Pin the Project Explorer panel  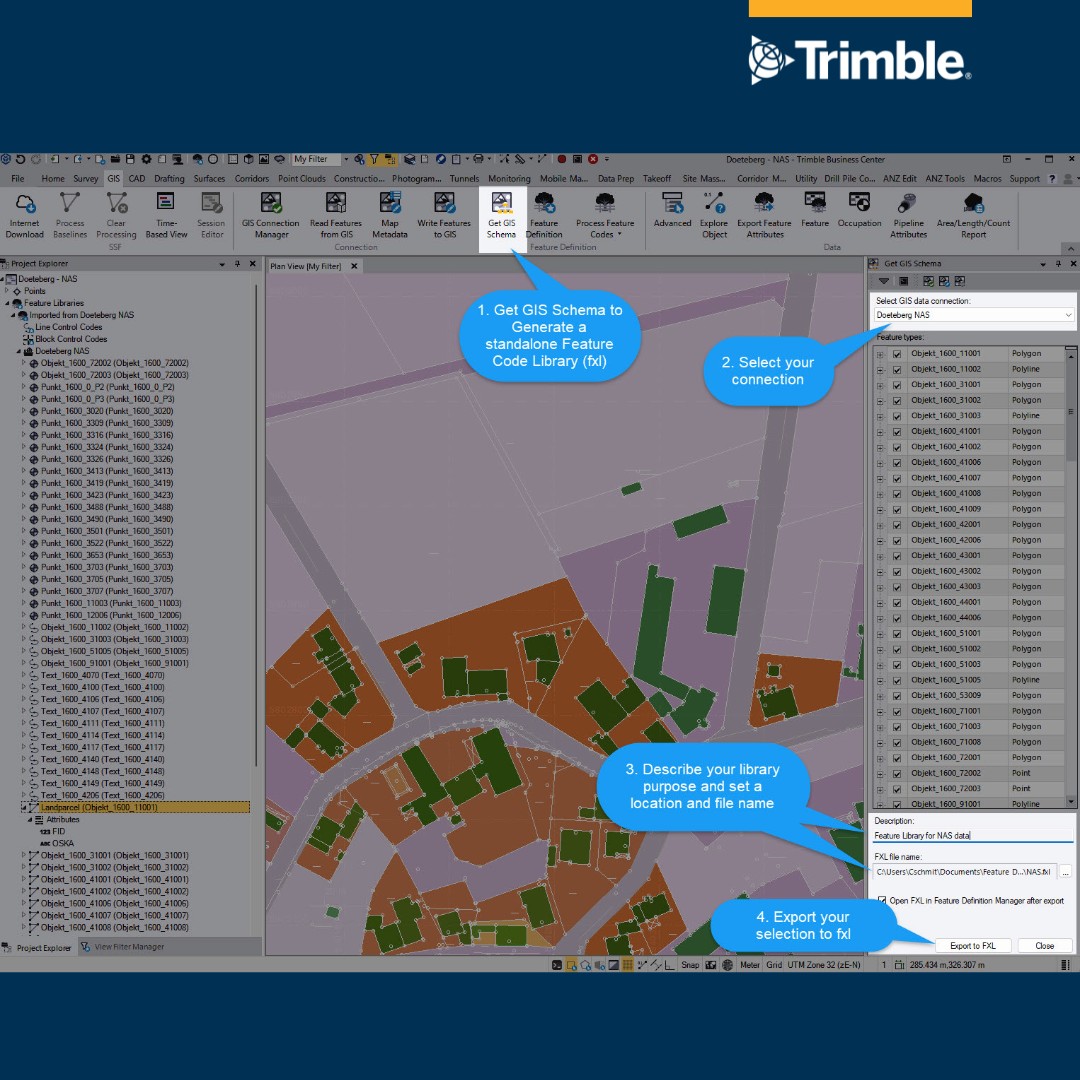[x=237, y=264]
